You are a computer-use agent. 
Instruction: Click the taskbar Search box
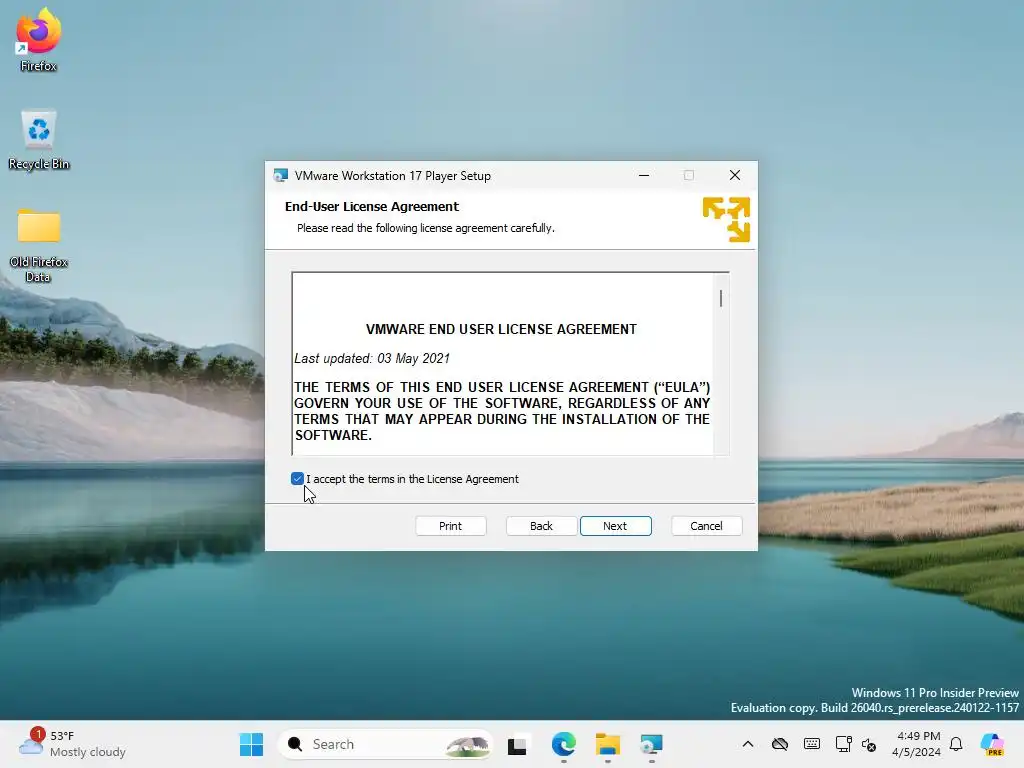385,744
